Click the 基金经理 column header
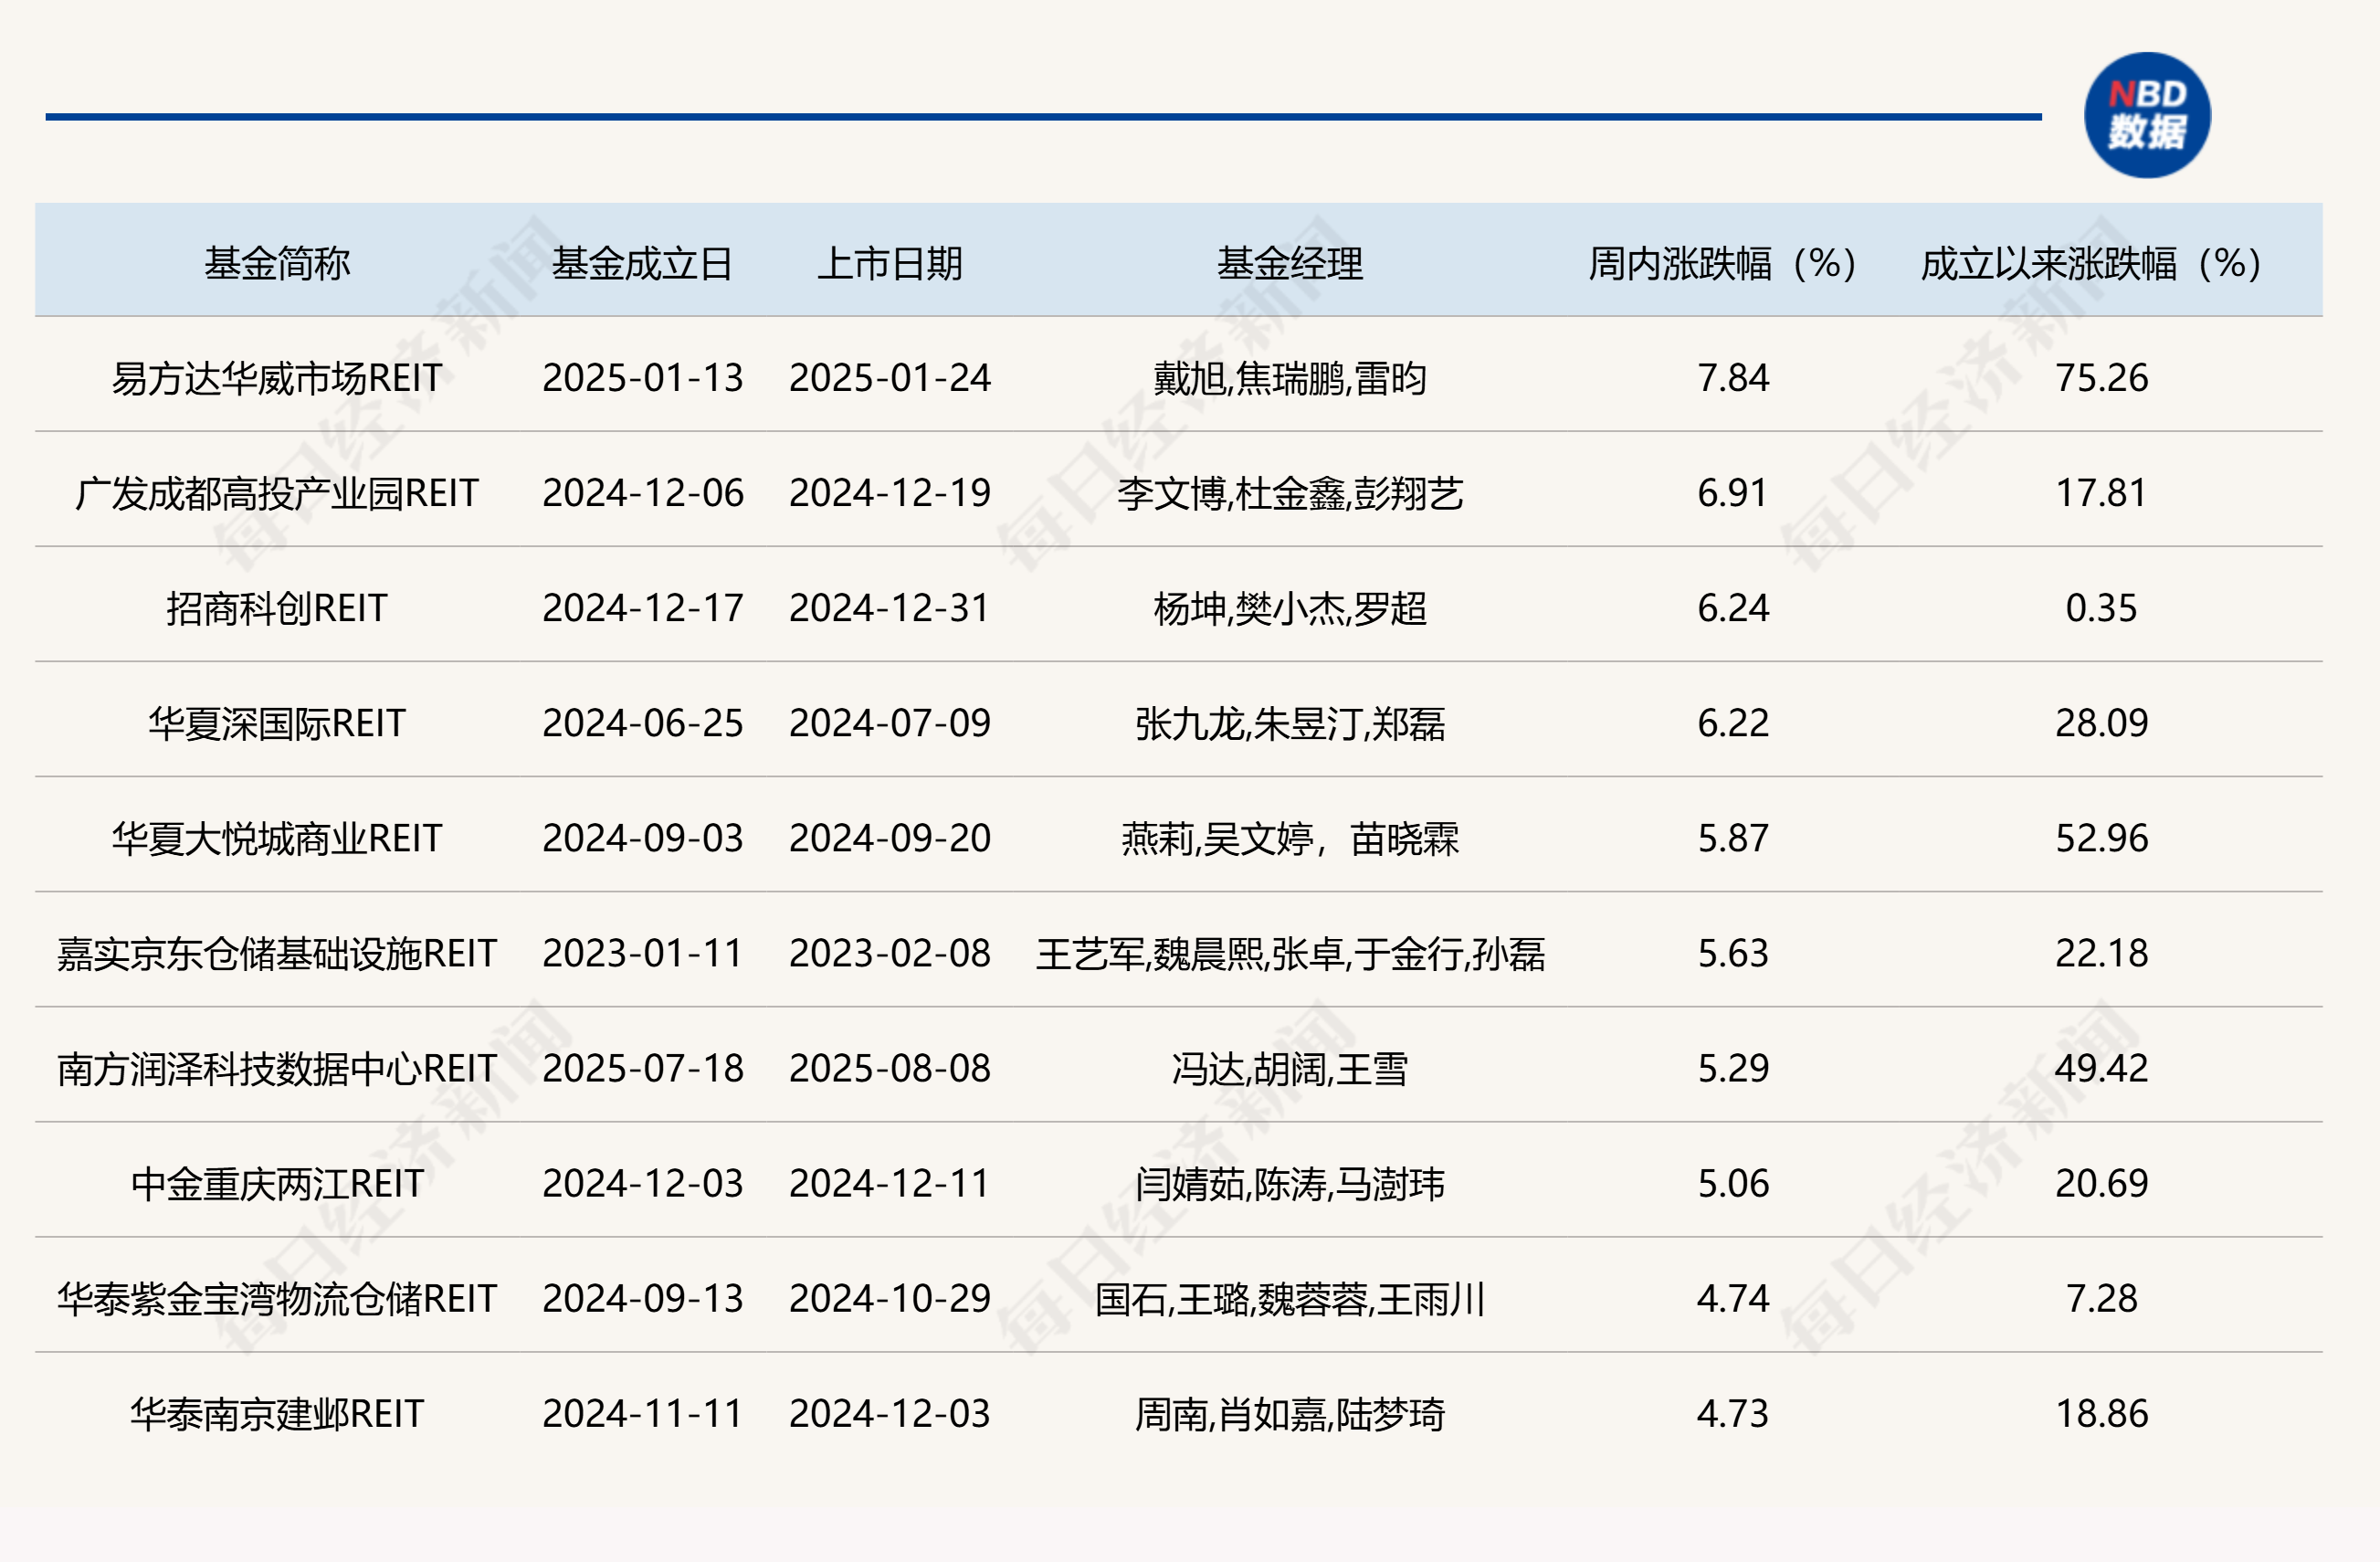Image resolution: width=2380 pixels, height=1562 pixels. pyautogui.click(x=1289, y=263)
